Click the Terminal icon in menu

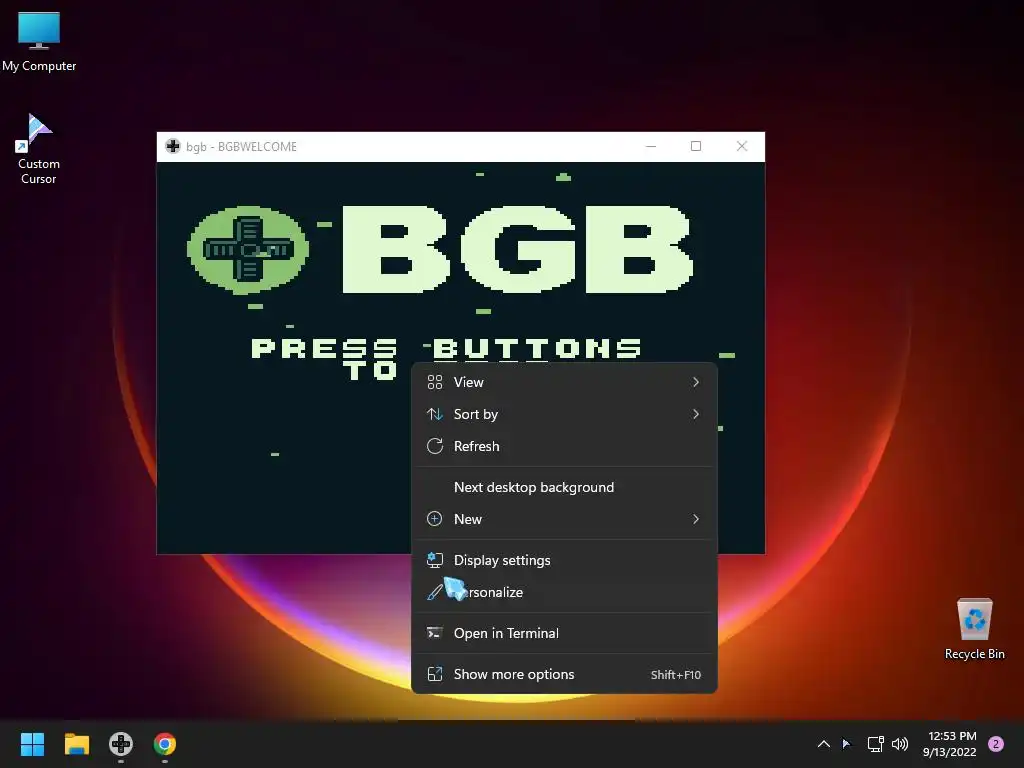(x=434, y=633)
